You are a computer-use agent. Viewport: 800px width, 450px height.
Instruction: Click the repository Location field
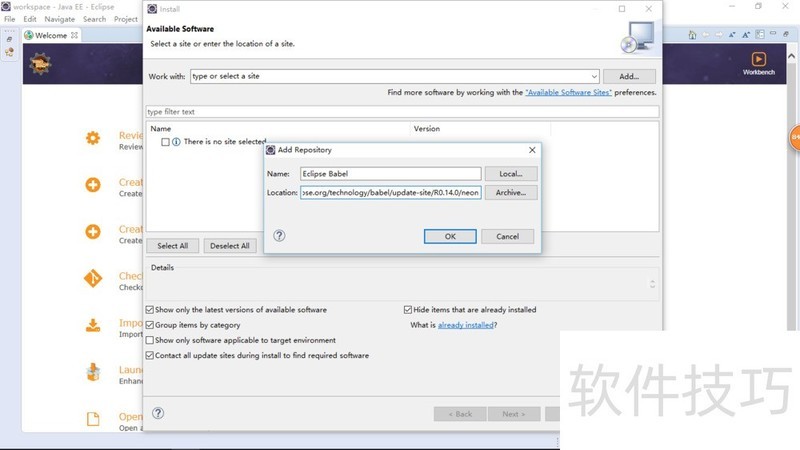pos(390,192)
